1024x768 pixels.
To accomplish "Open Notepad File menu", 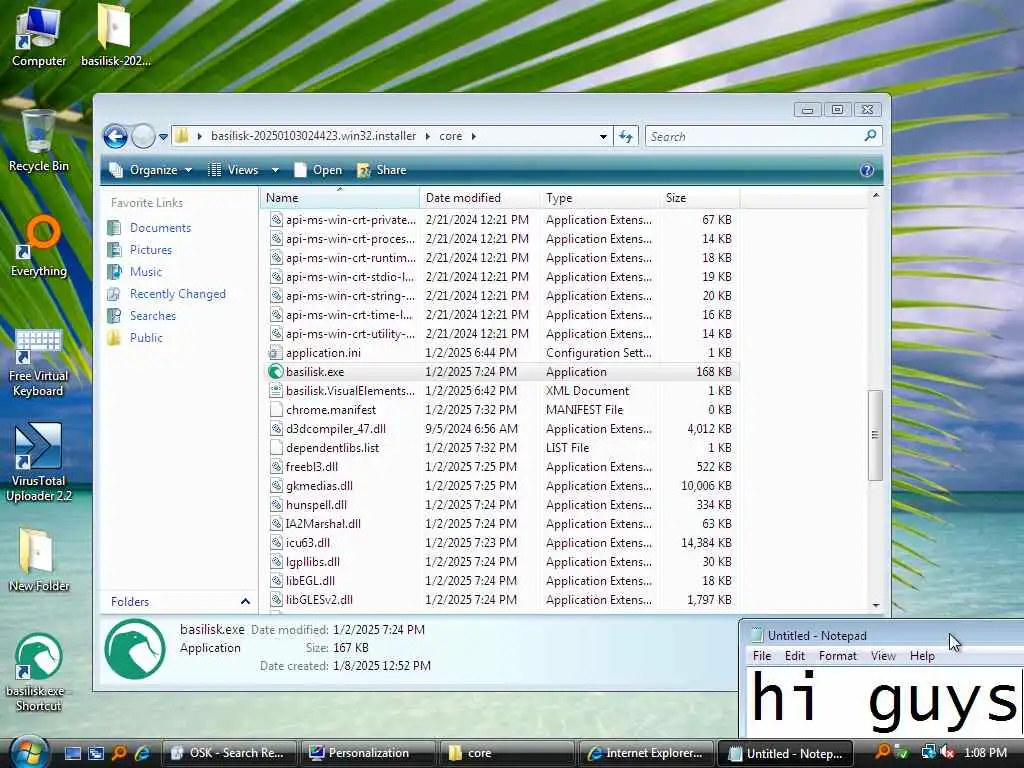I will coord(761,656).
